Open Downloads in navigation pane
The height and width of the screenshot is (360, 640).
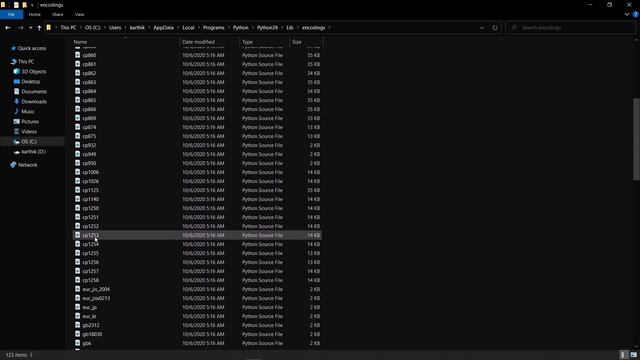[34, 102]
